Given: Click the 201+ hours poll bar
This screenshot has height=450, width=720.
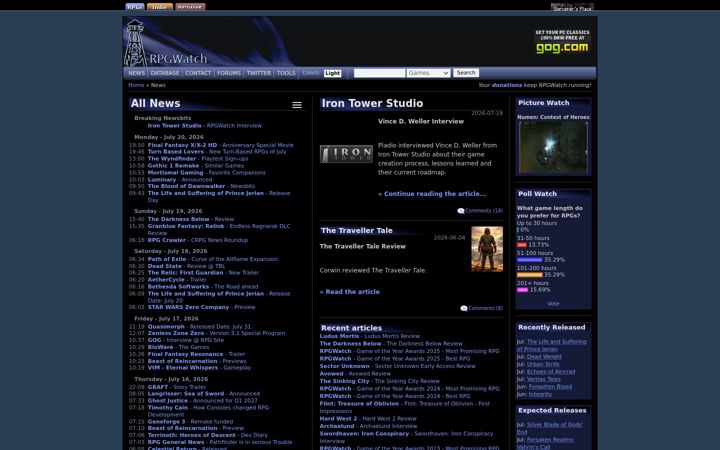Looking at the screenshot, I should [x=523, y=290].
